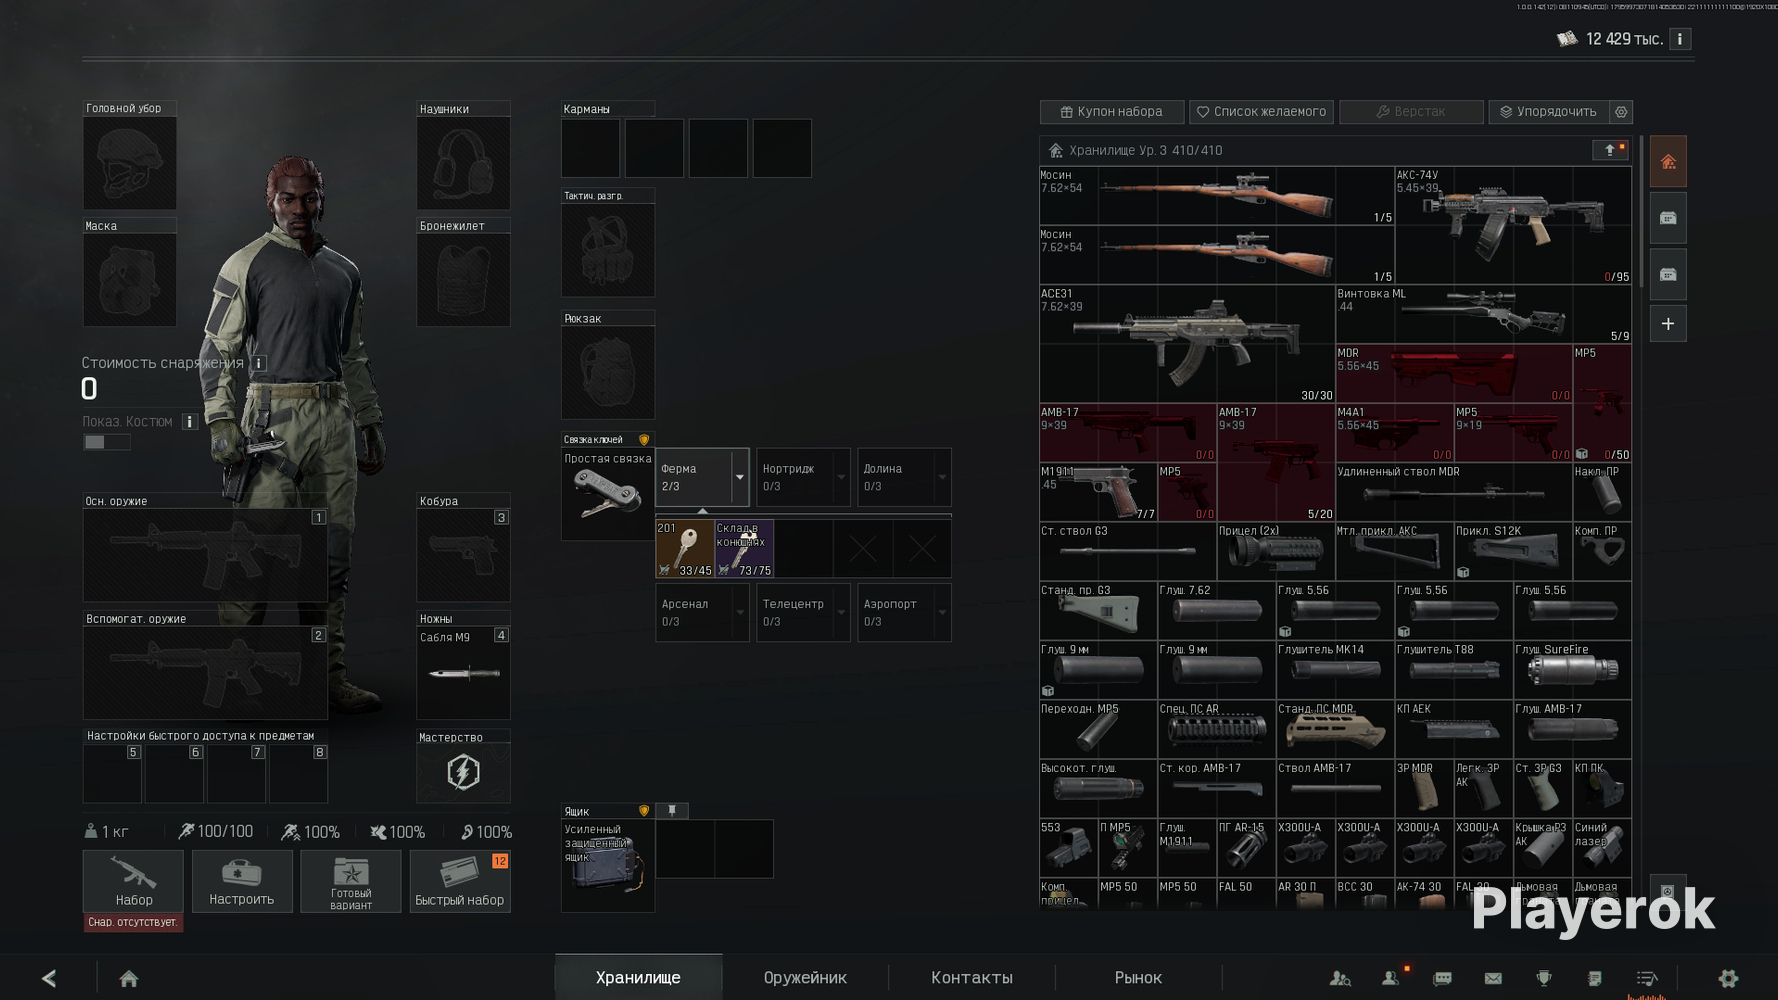Open Список желаемого wishlist
Screen dimensions: 1778x1000
[x=1261, y=112]
